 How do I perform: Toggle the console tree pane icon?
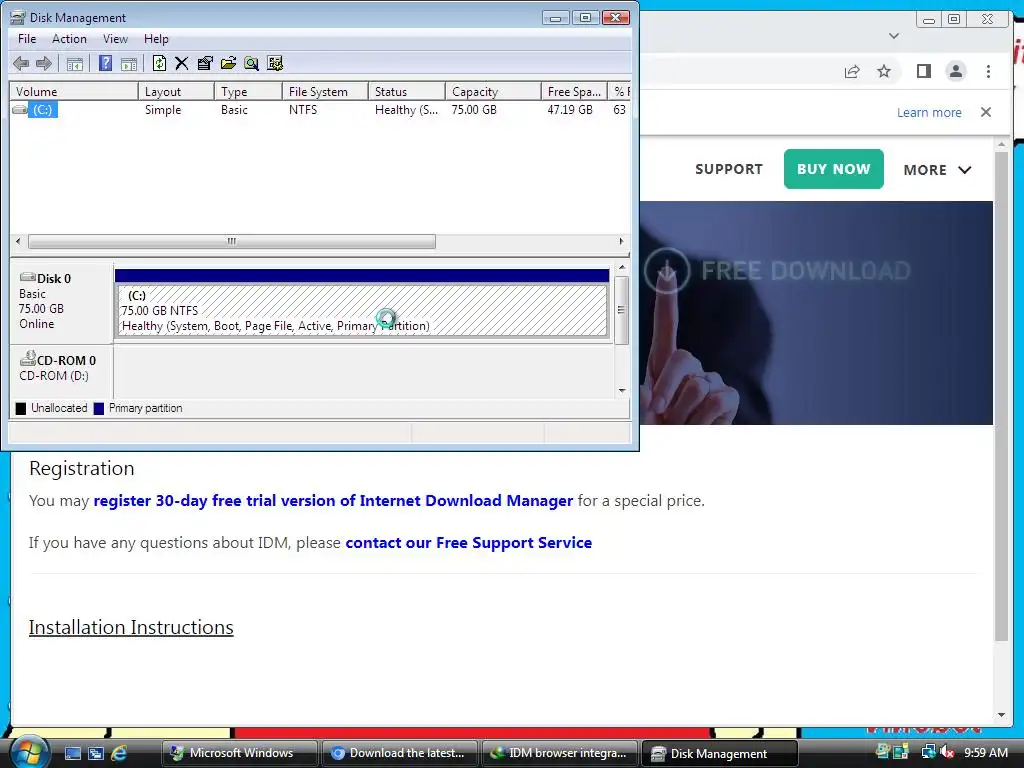(75, 63)
